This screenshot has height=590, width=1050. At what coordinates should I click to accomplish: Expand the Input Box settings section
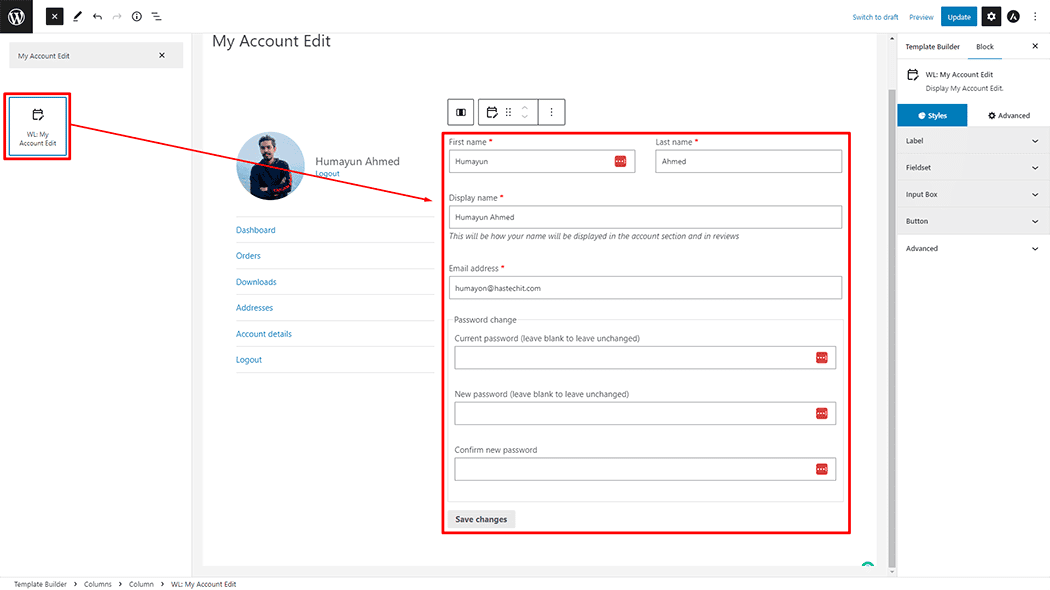pyautogui.click(x=972, y=194)
